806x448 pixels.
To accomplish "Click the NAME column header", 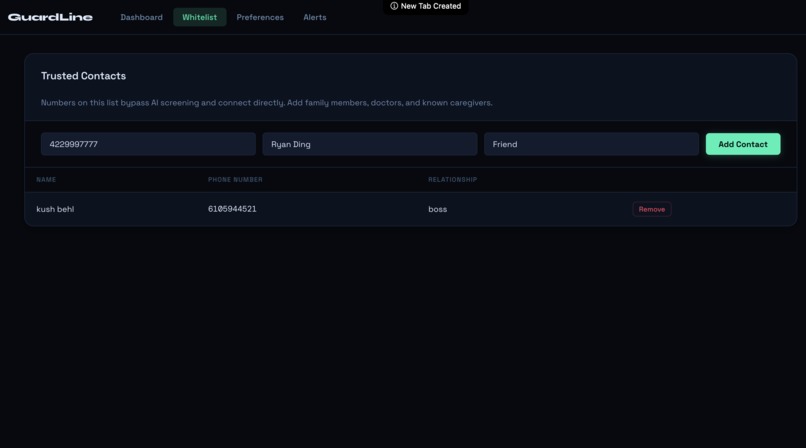I will point(46,179).
